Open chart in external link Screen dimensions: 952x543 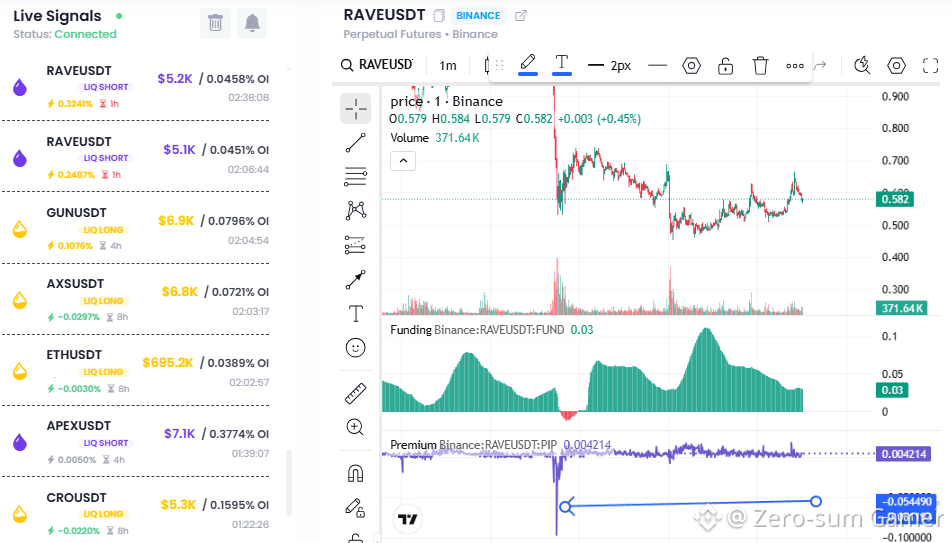[520, 16]
